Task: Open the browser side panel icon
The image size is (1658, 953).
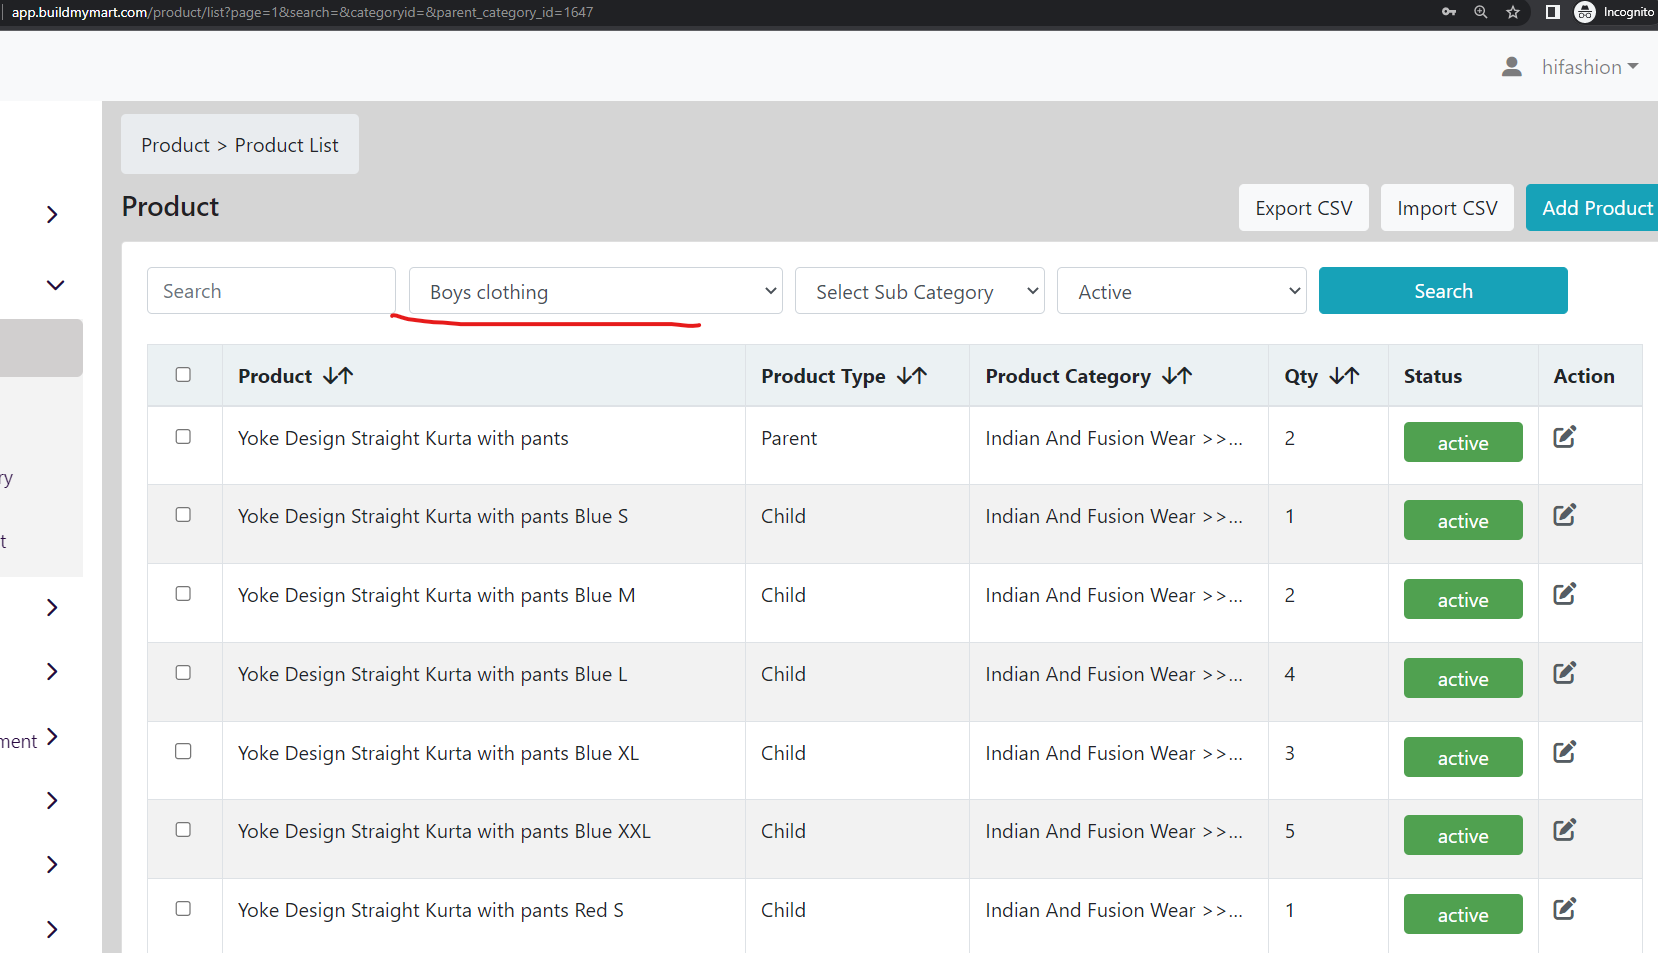Action: coord(1552,12)
